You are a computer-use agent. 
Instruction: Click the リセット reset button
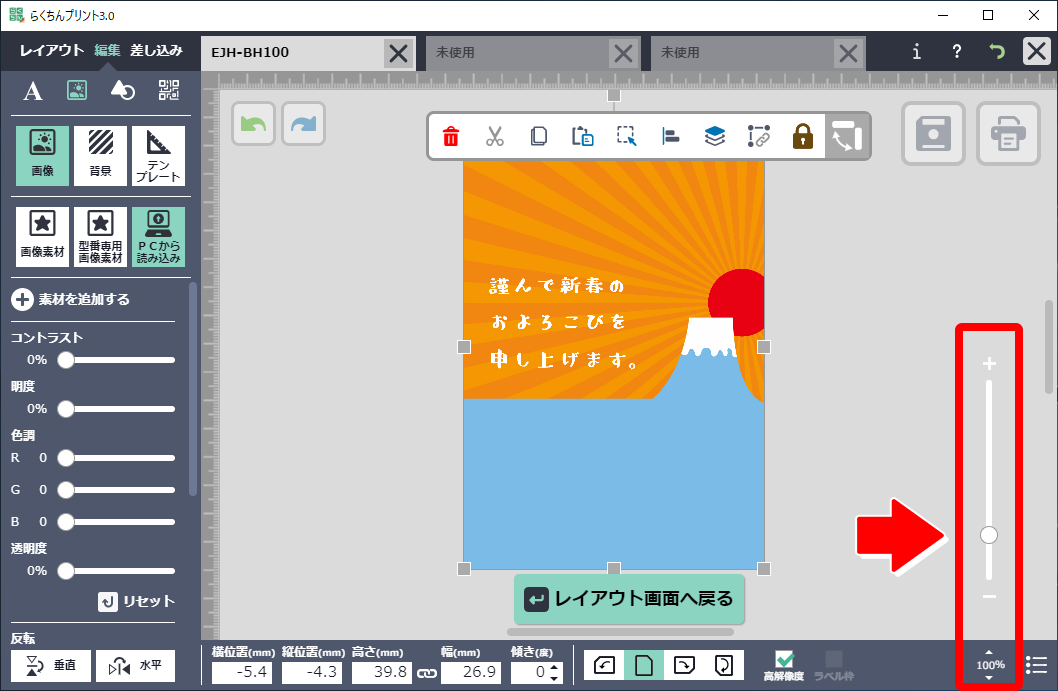pos(136,601)
